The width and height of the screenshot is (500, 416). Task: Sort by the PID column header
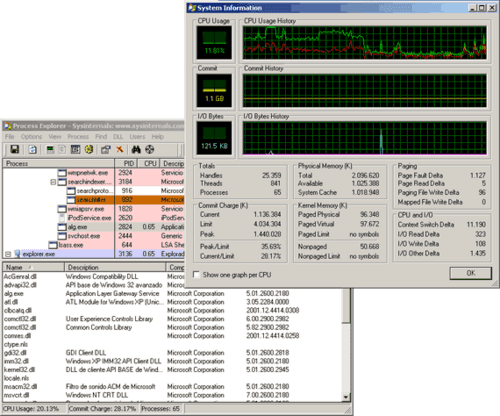(126, 163)
